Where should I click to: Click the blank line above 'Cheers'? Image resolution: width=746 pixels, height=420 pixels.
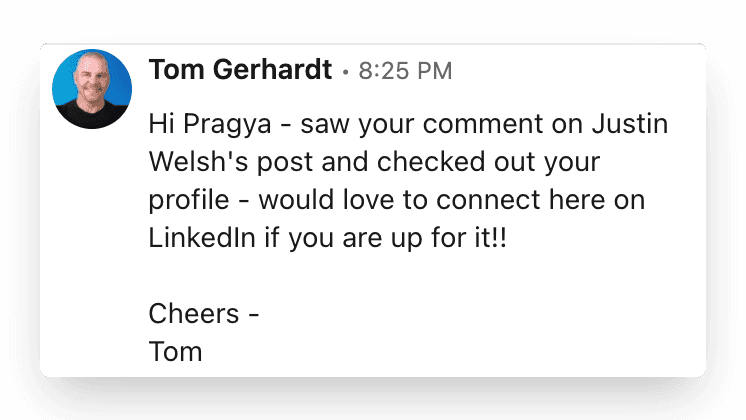click(409, 276)
